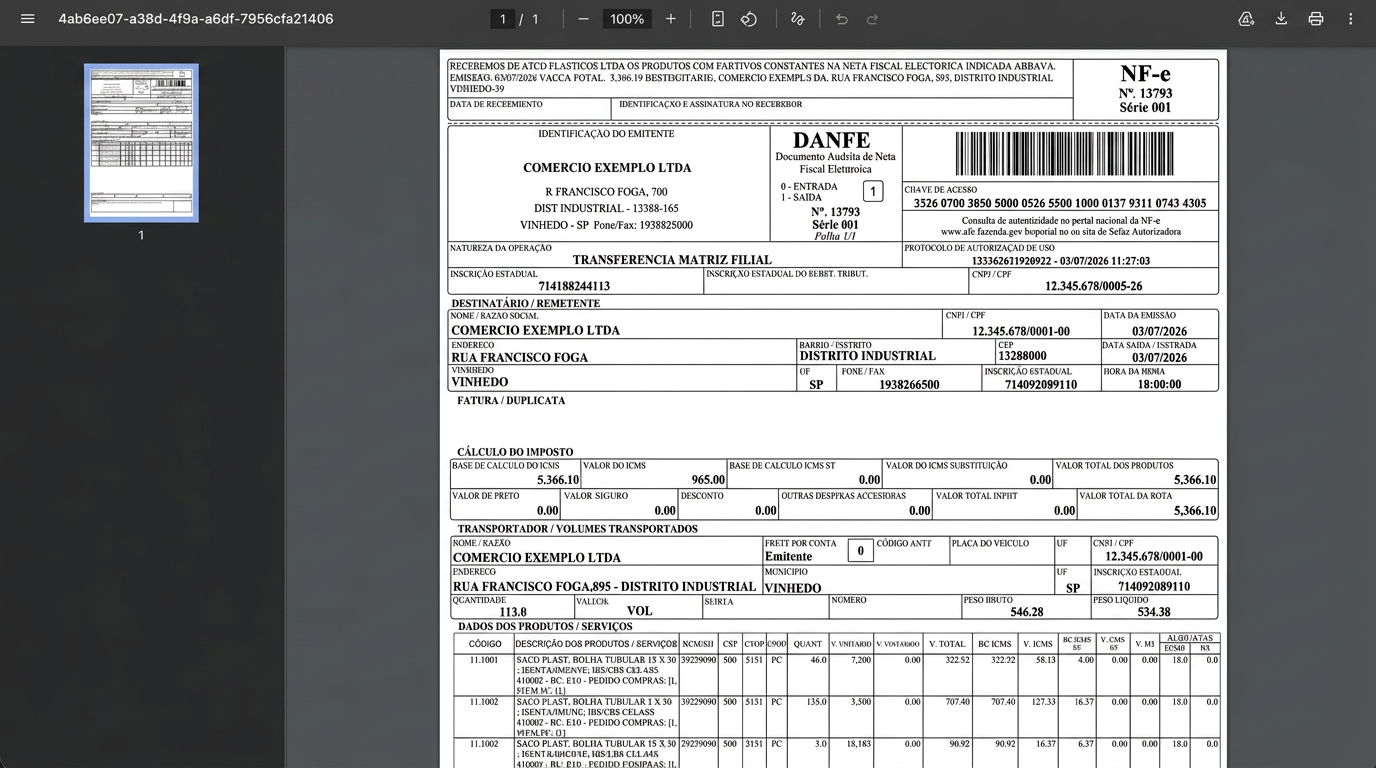
Task: Click net weight value 534.38
Action: (x=1154, y=612)
